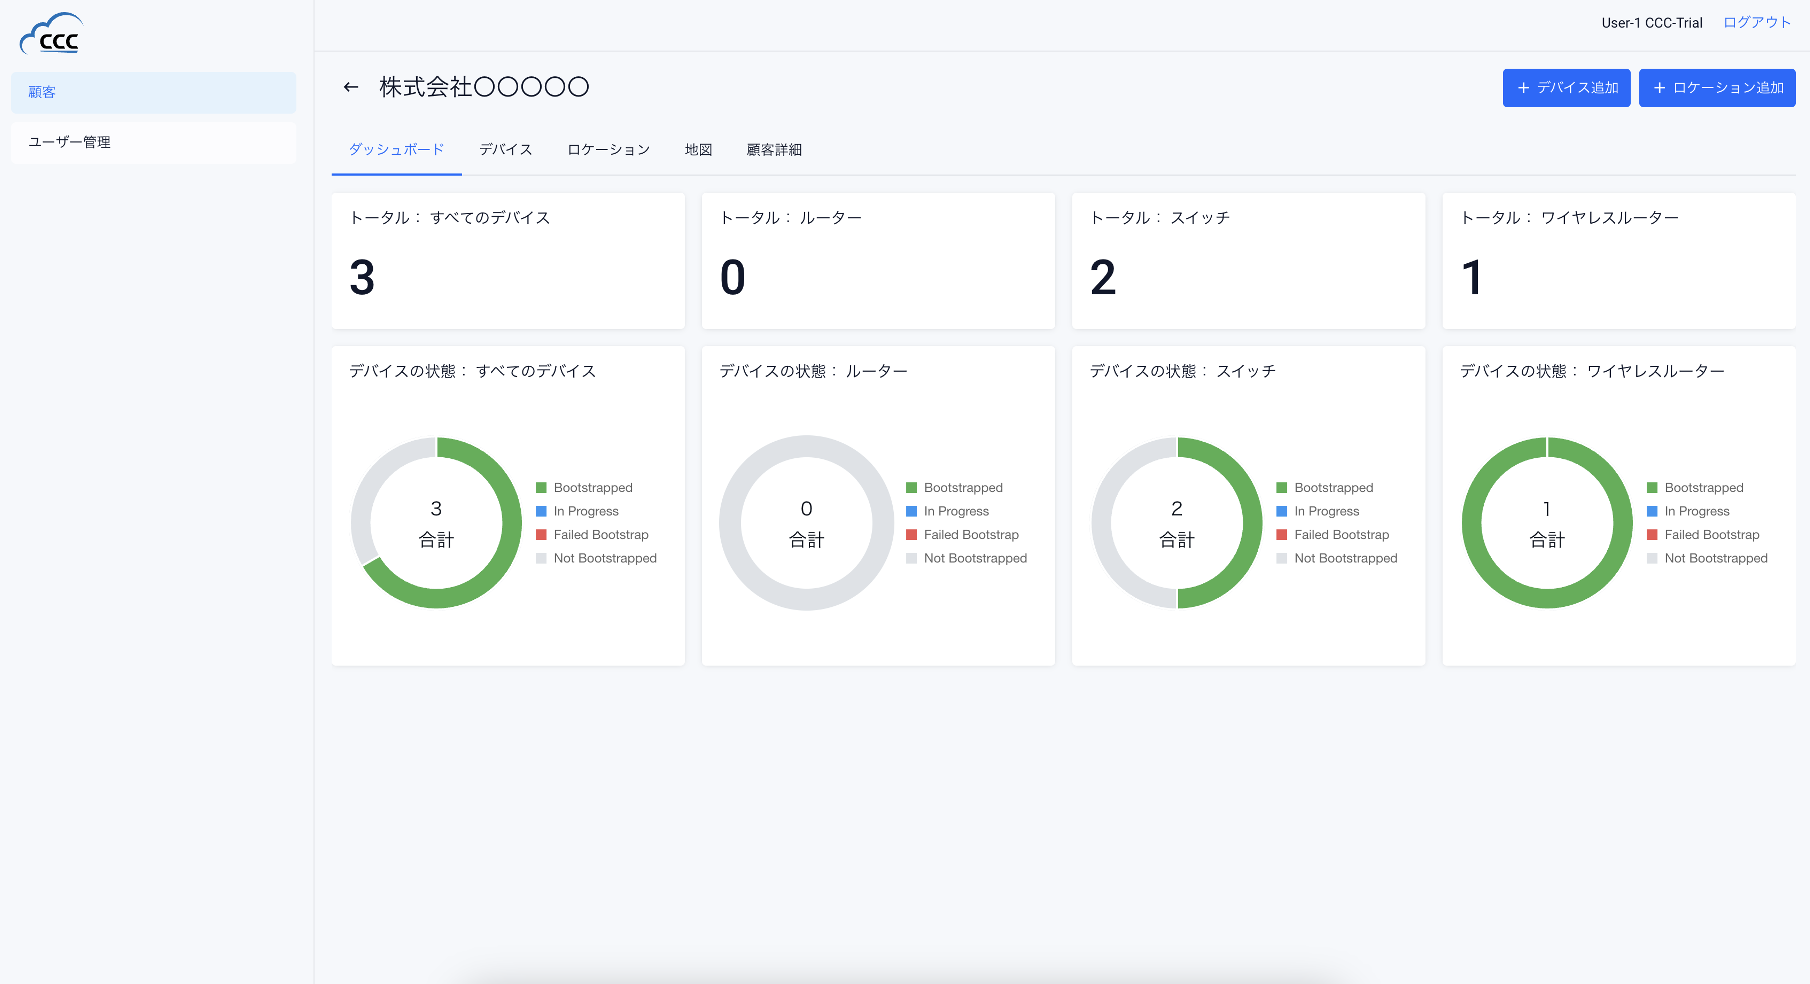Toggle In Progress legend swatch in すべてのデバイス chart
Screen dimensions: 1810x984
pyautogui.click(x=542, y=511)
